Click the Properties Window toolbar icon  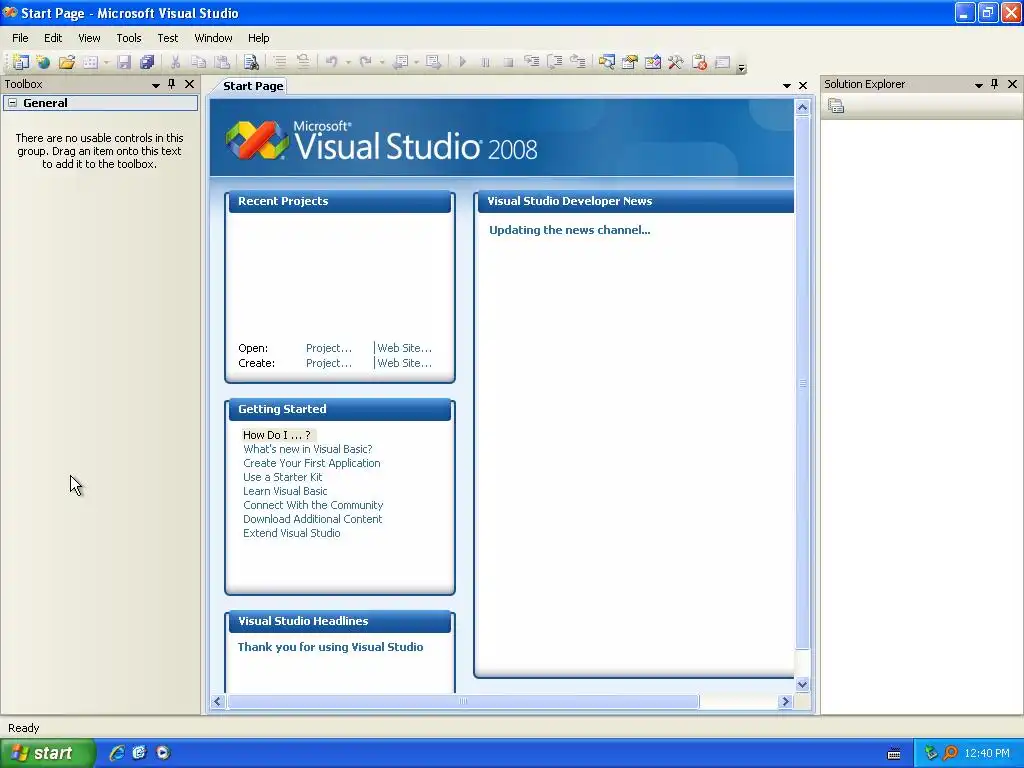coord(630,62)
